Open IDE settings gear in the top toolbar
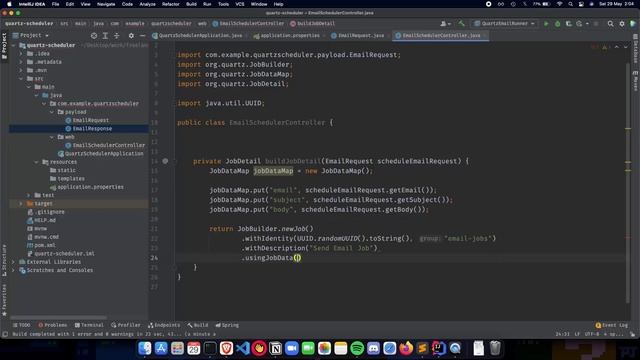Screen dimensions: 640x360 tap(622, 24)
